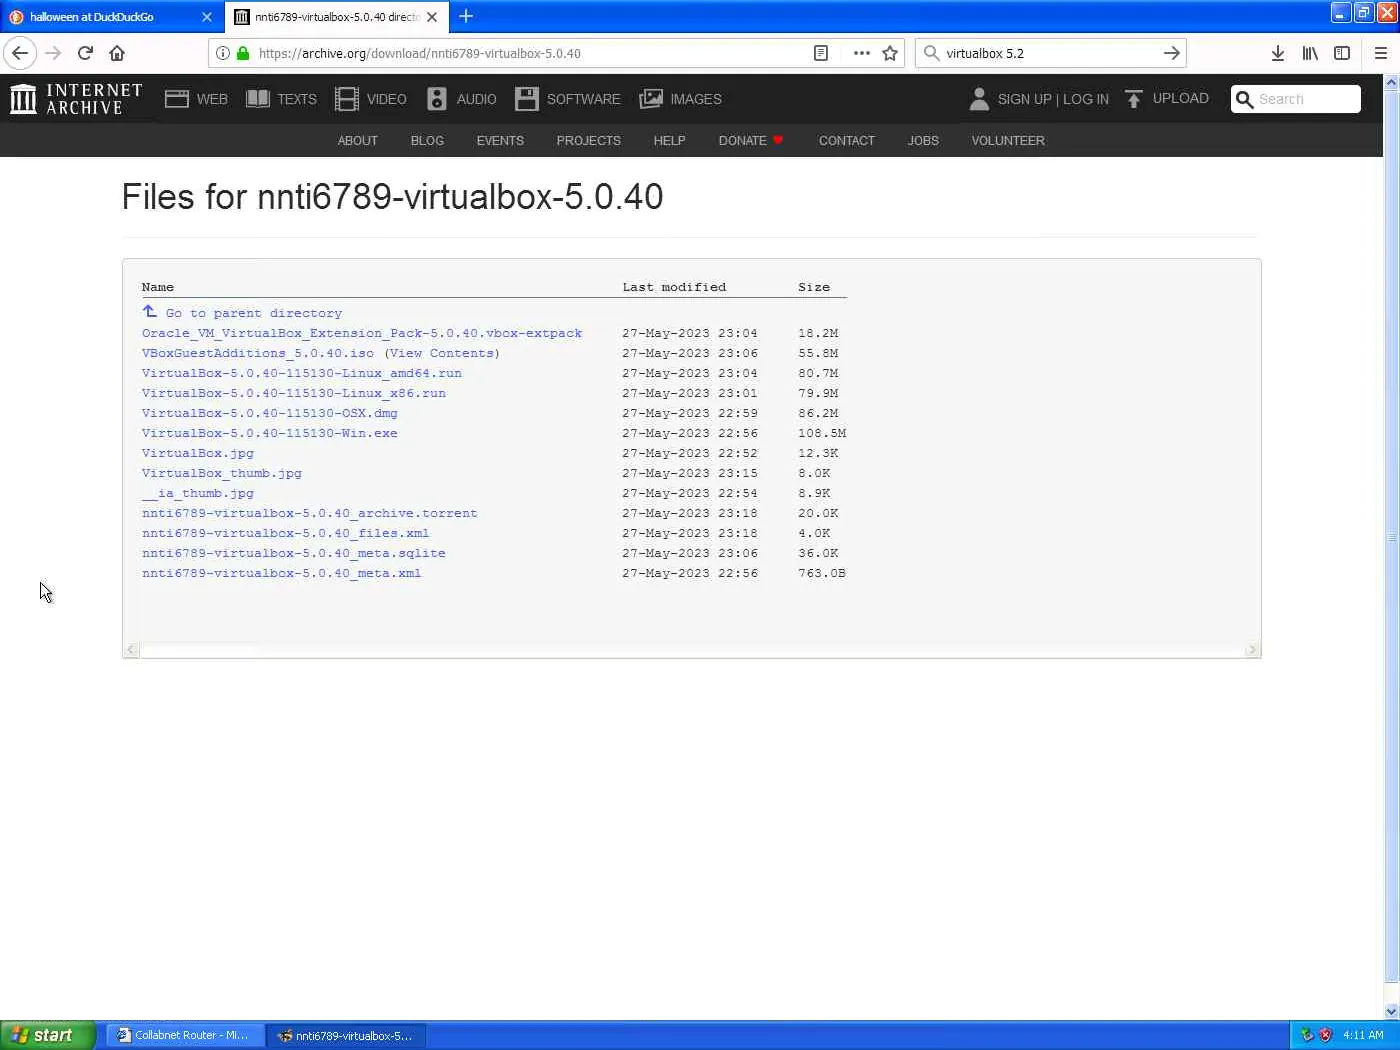The height and width of the screenshot is (1050, 1400).
Task: Open the Audio section icon
Action: pos(437,99)
